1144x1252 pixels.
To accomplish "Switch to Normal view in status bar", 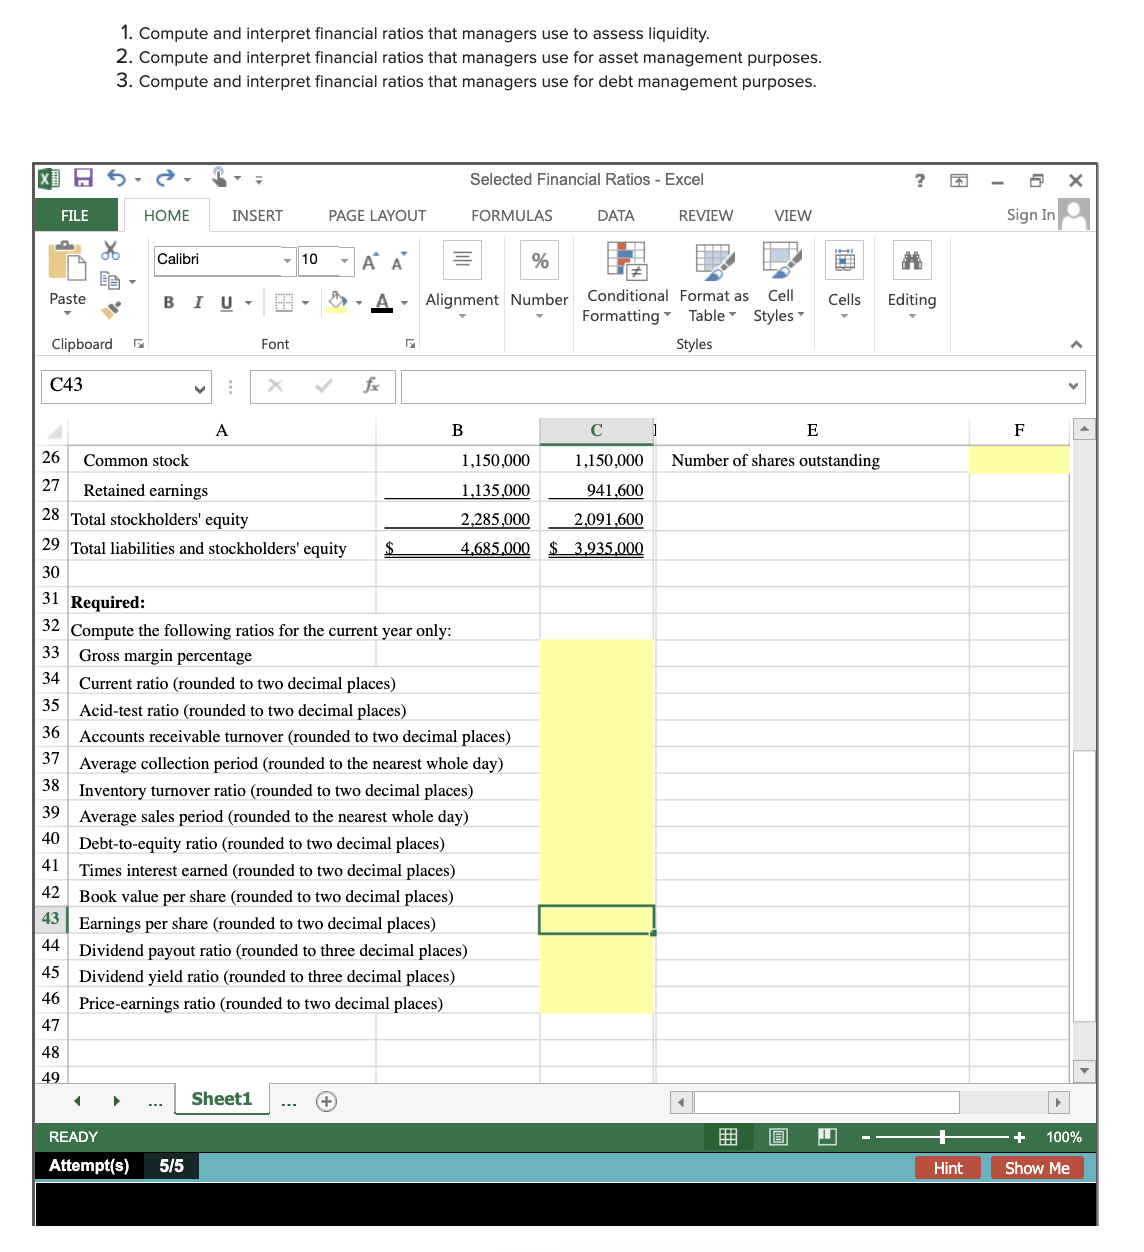I will click(x=728, y=1137).
